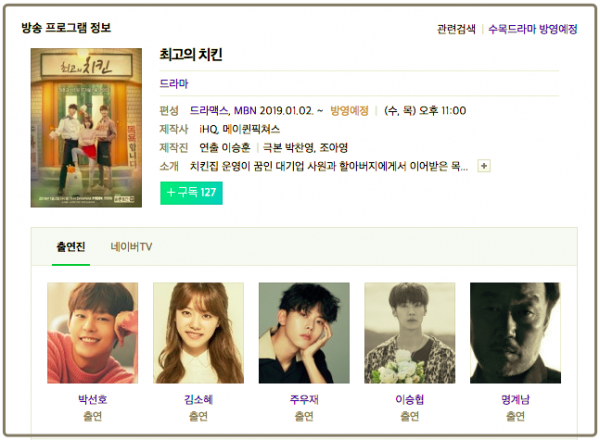Open the 박선호 name link
The height and width of the screenshot is (440, 600).
[x=93, y=400]
